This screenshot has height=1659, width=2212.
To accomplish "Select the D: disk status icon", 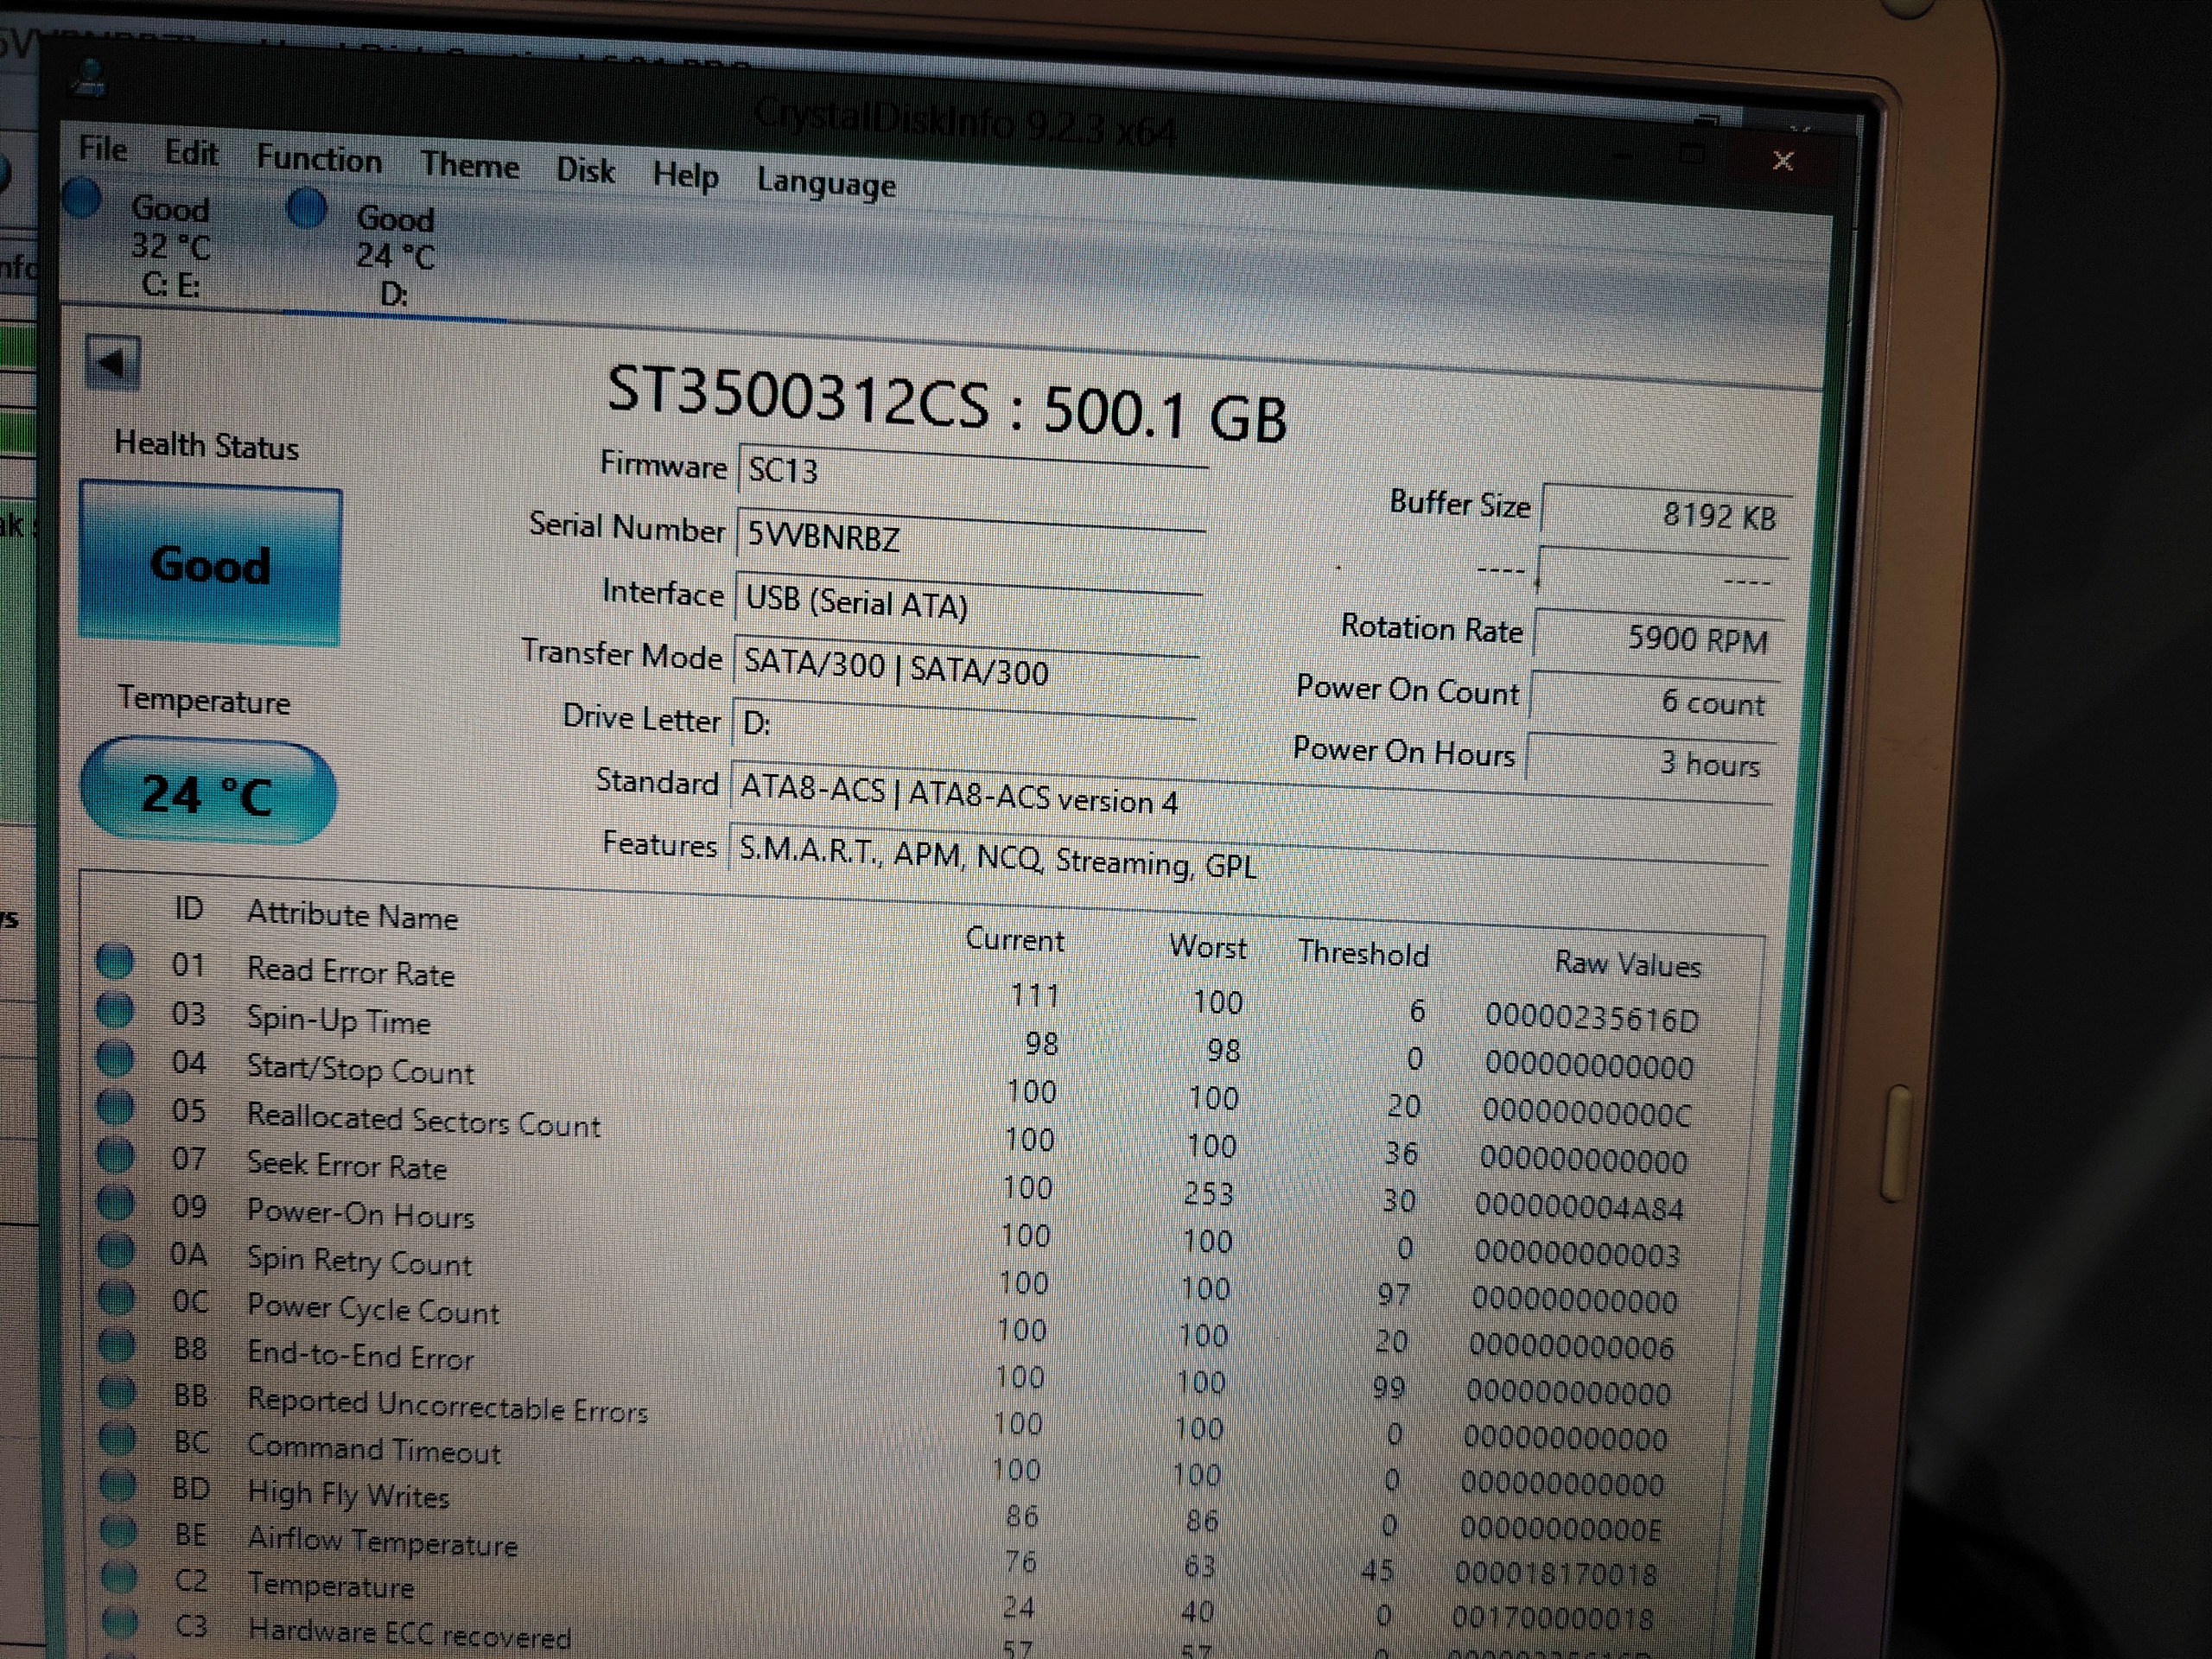I will 307,208.
